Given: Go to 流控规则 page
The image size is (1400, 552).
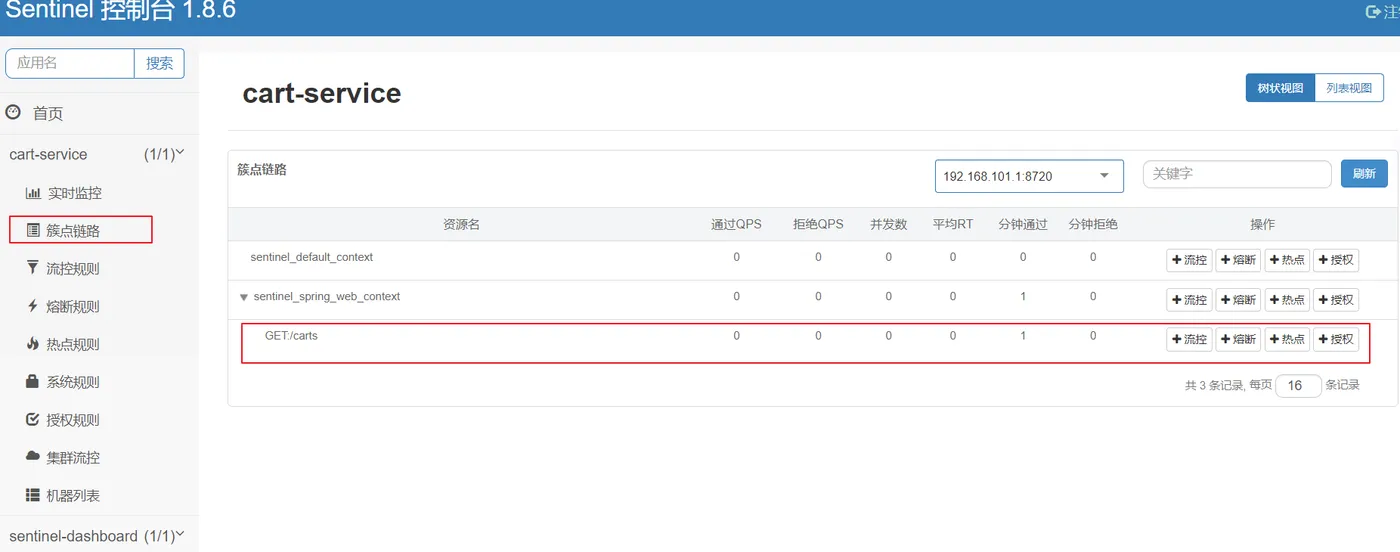Looking at the screenshot, I should (x=74, y=269).
